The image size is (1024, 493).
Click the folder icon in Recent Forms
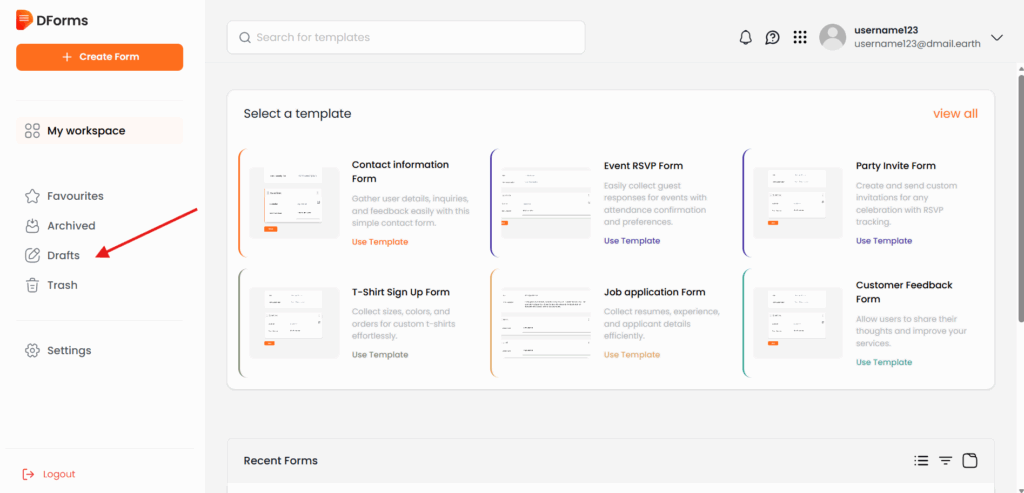click(969, 461)
